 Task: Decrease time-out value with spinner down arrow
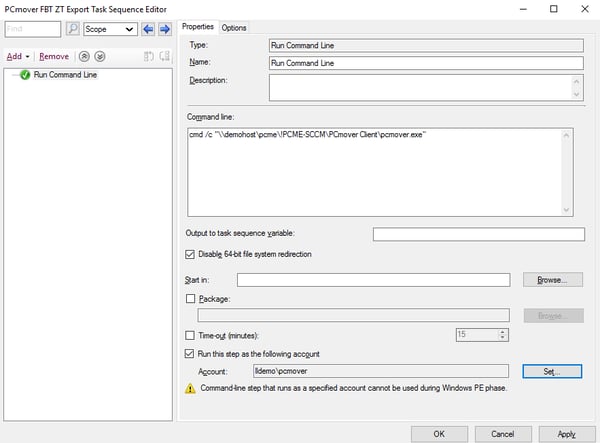[503, 338]
